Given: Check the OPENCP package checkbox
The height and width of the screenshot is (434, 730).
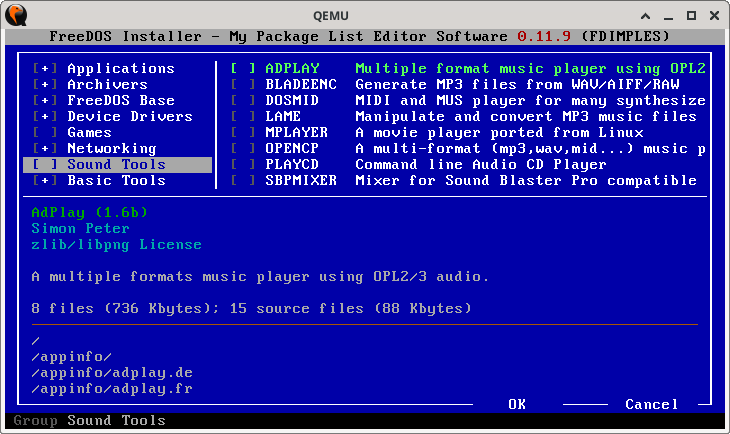Looking at the screenshot, I should pyautogui.click(x=243, y=148).
